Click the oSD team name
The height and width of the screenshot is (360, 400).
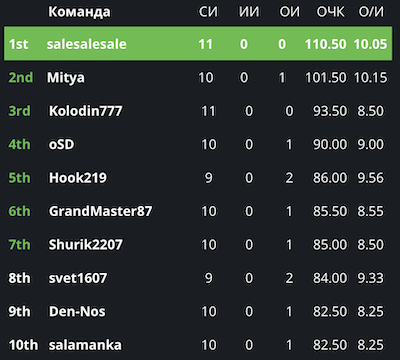click(x=61, y=144)
